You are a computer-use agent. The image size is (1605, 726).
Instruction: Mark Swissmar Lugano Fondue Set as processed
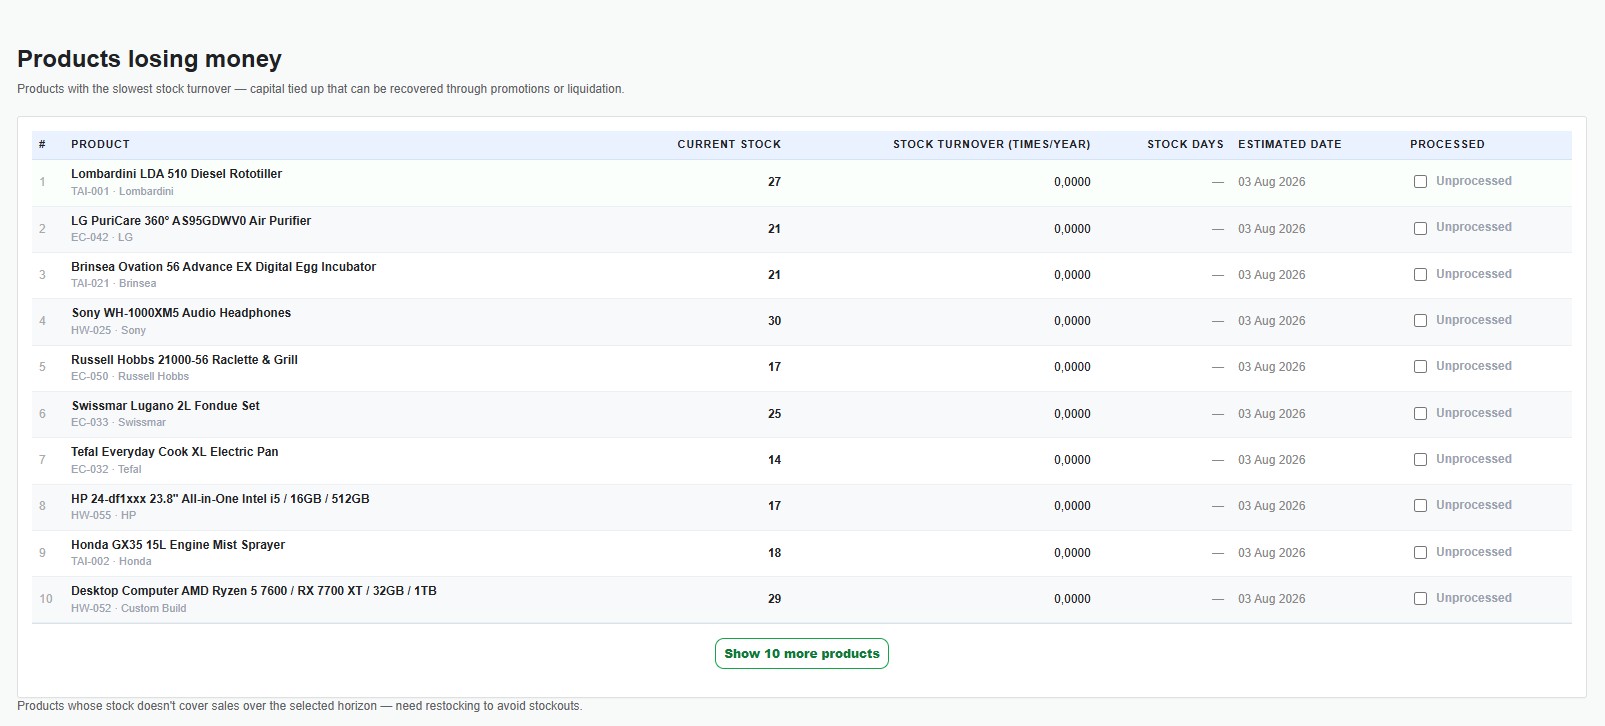pyautogui.click(x=1420, y=414)
